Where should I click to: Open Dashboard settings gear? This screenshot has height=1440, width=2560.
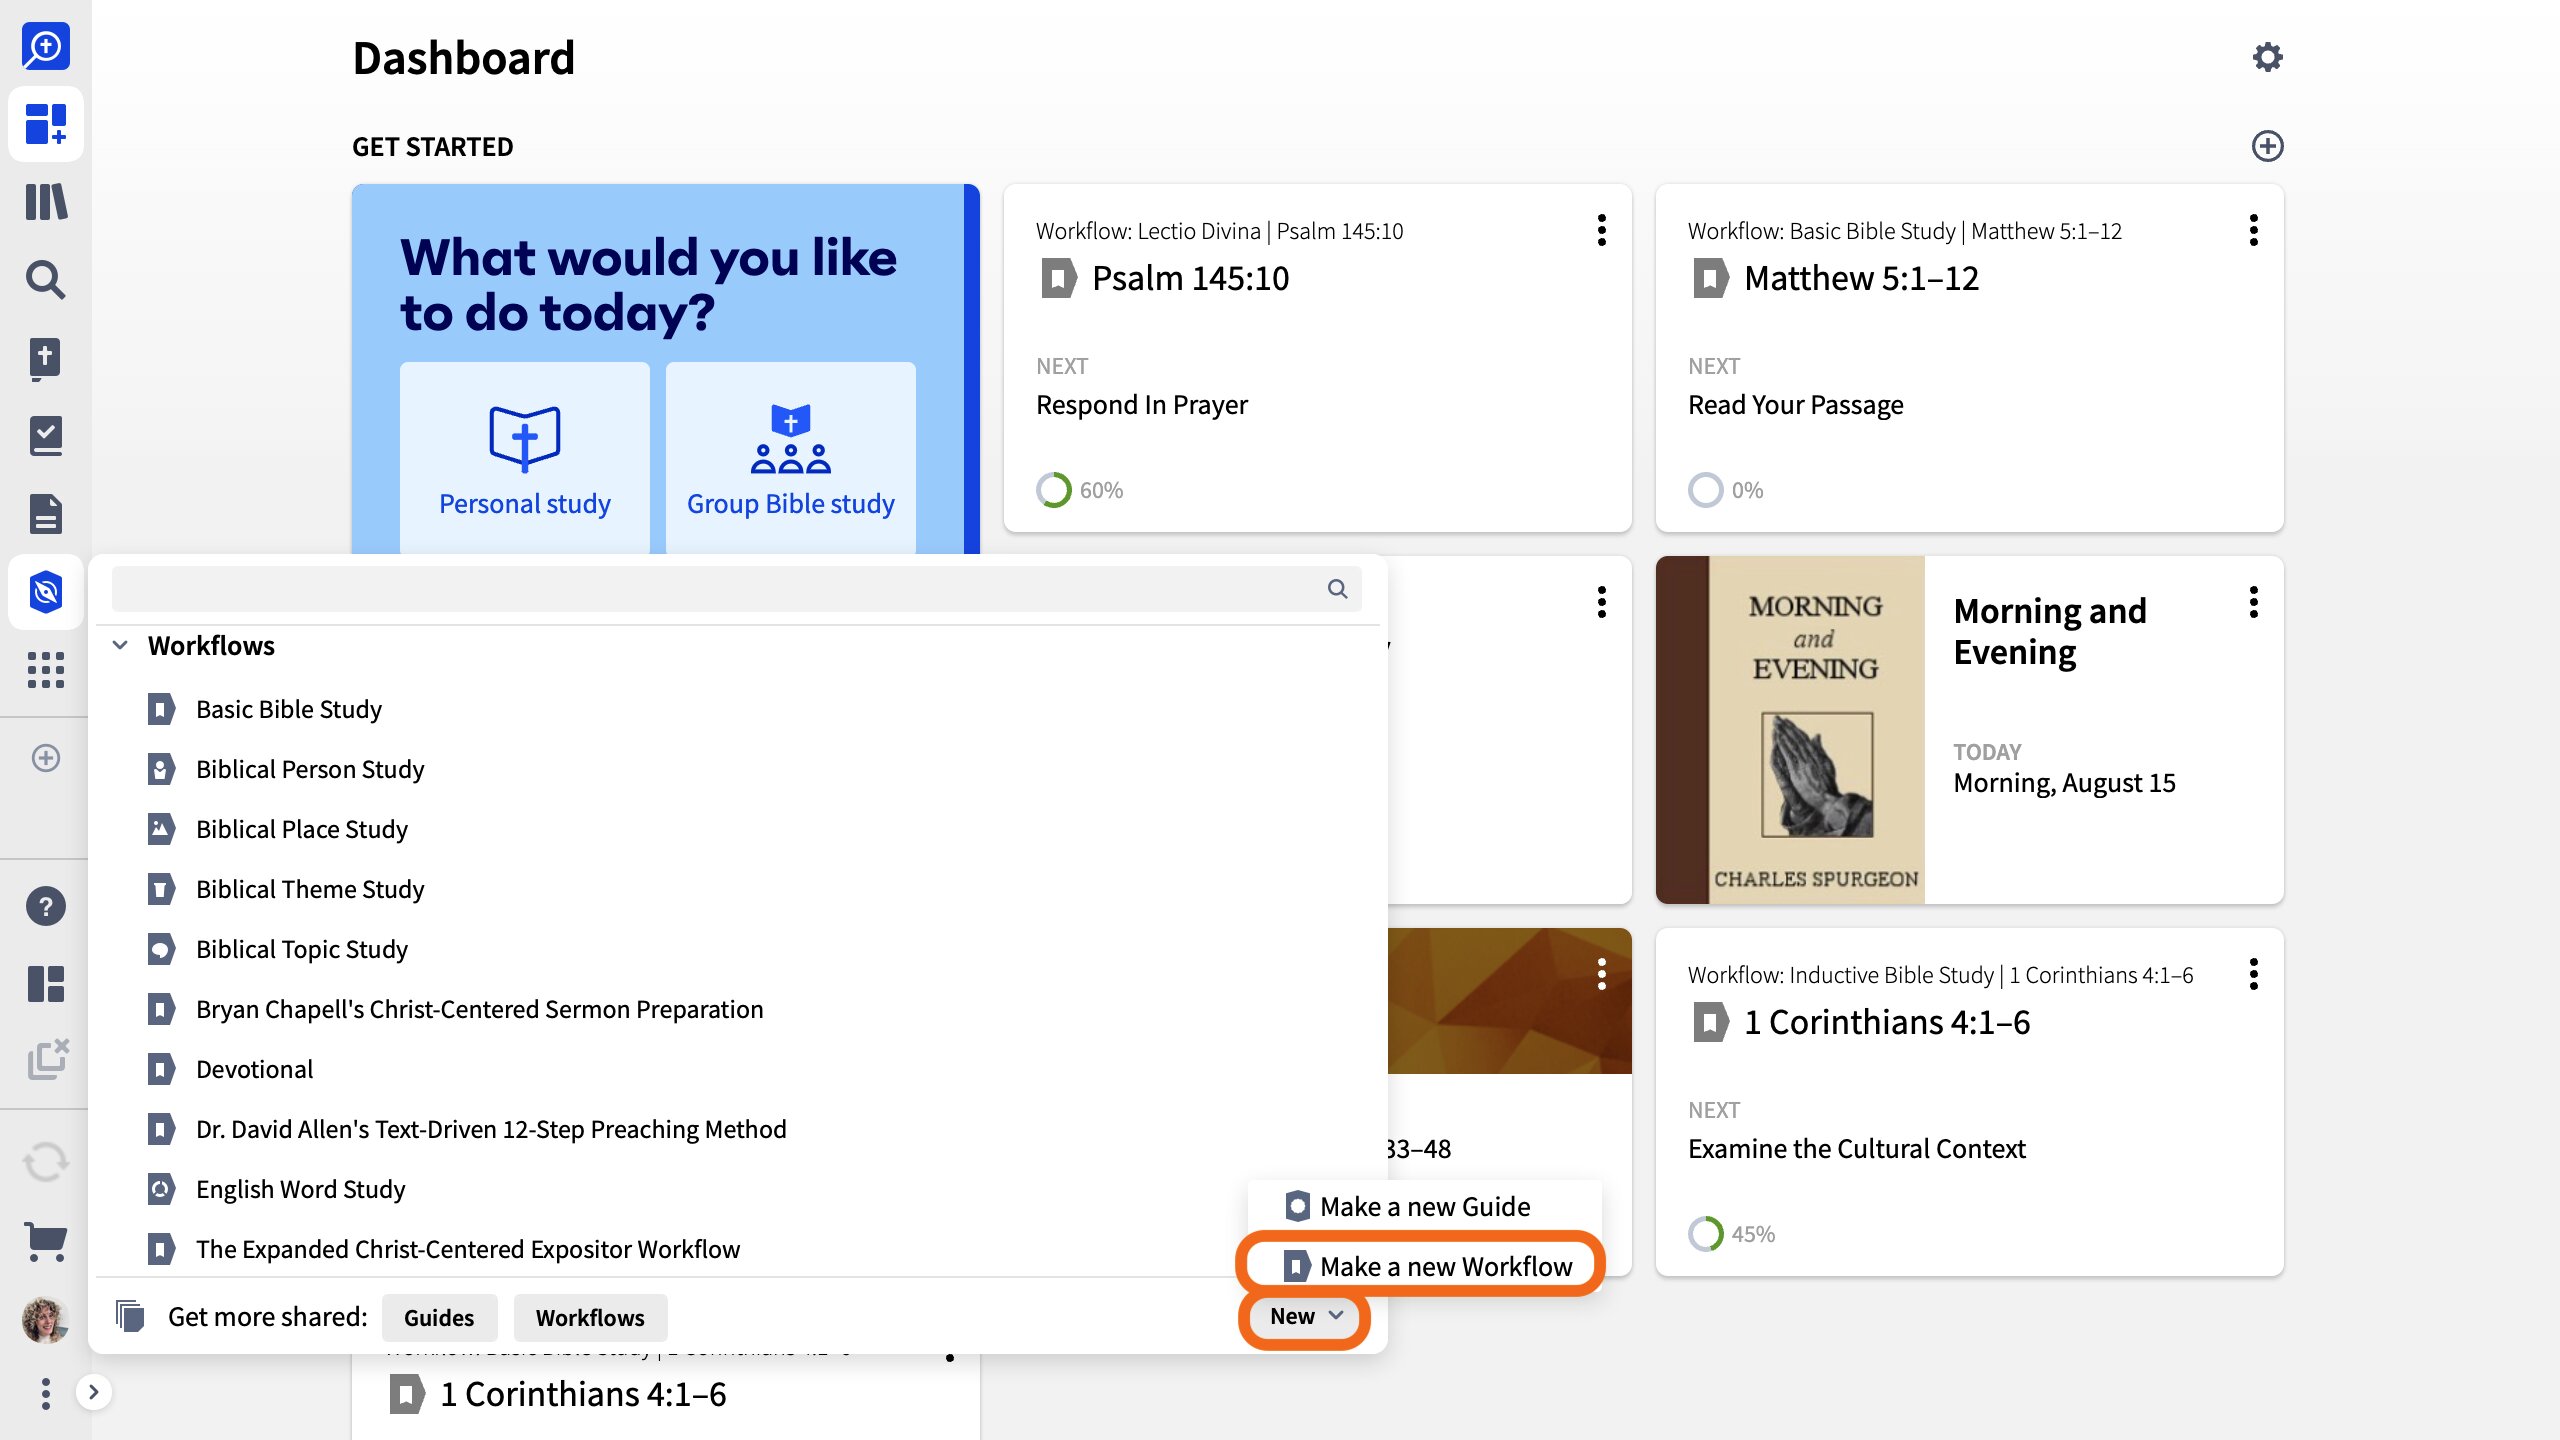pos(2267,57)
